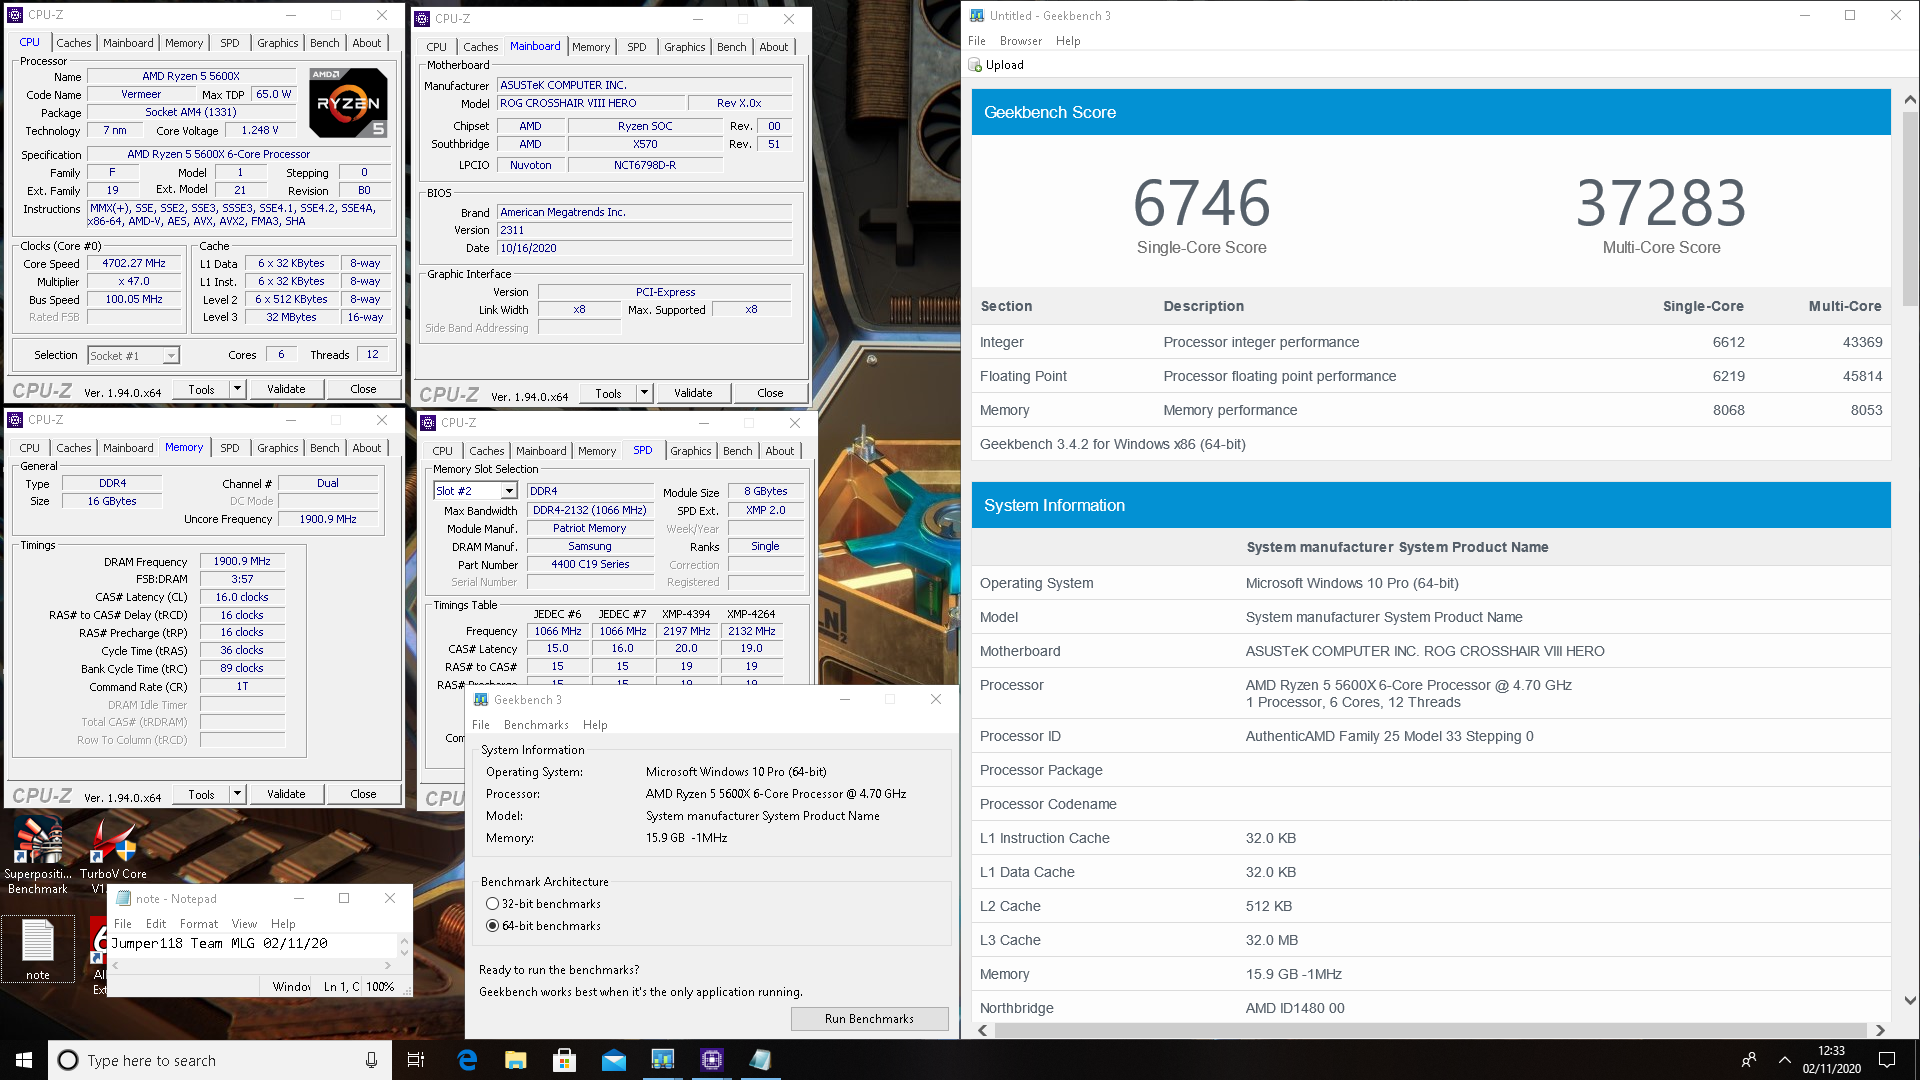This screenshot has width=1920, height=1080.
Task: Show hidden system tray icons
Action: pyautogui.click(x=1784, y=1060)
